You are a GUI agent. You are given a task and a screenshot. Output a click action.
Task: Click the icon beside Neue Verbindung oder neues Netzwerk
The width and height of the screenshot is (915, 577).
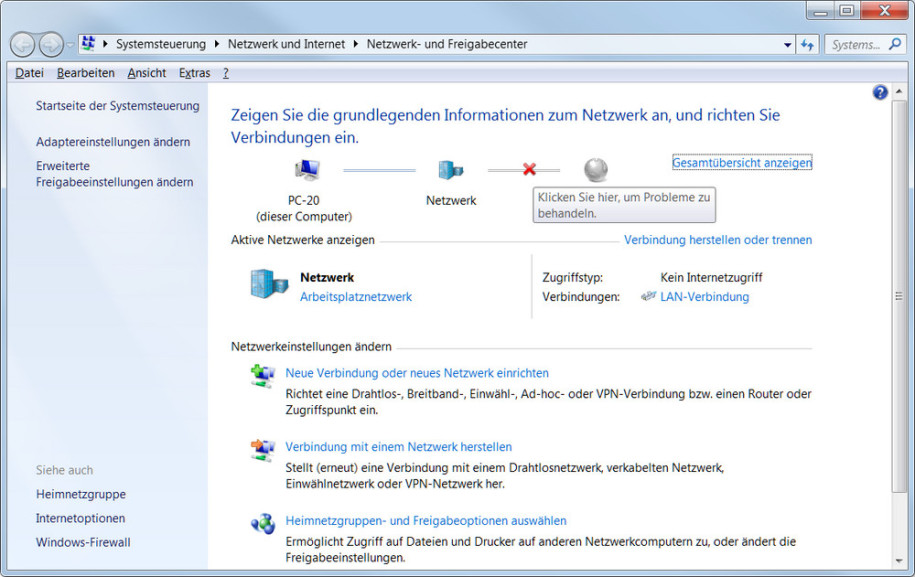click(263, 375)
